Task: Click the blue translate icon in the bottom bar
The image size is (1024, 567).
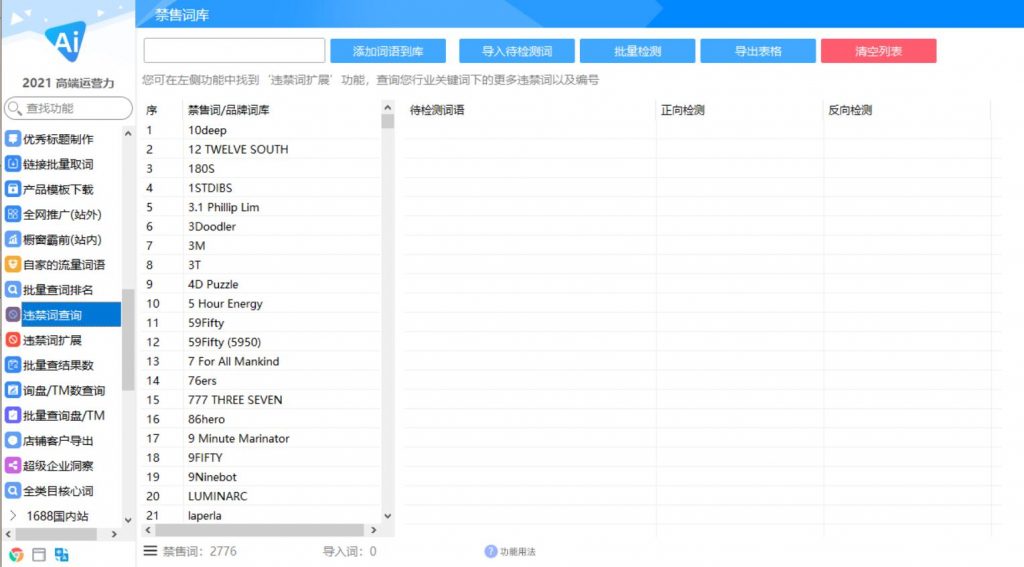Action: click(x=61, y=555)
